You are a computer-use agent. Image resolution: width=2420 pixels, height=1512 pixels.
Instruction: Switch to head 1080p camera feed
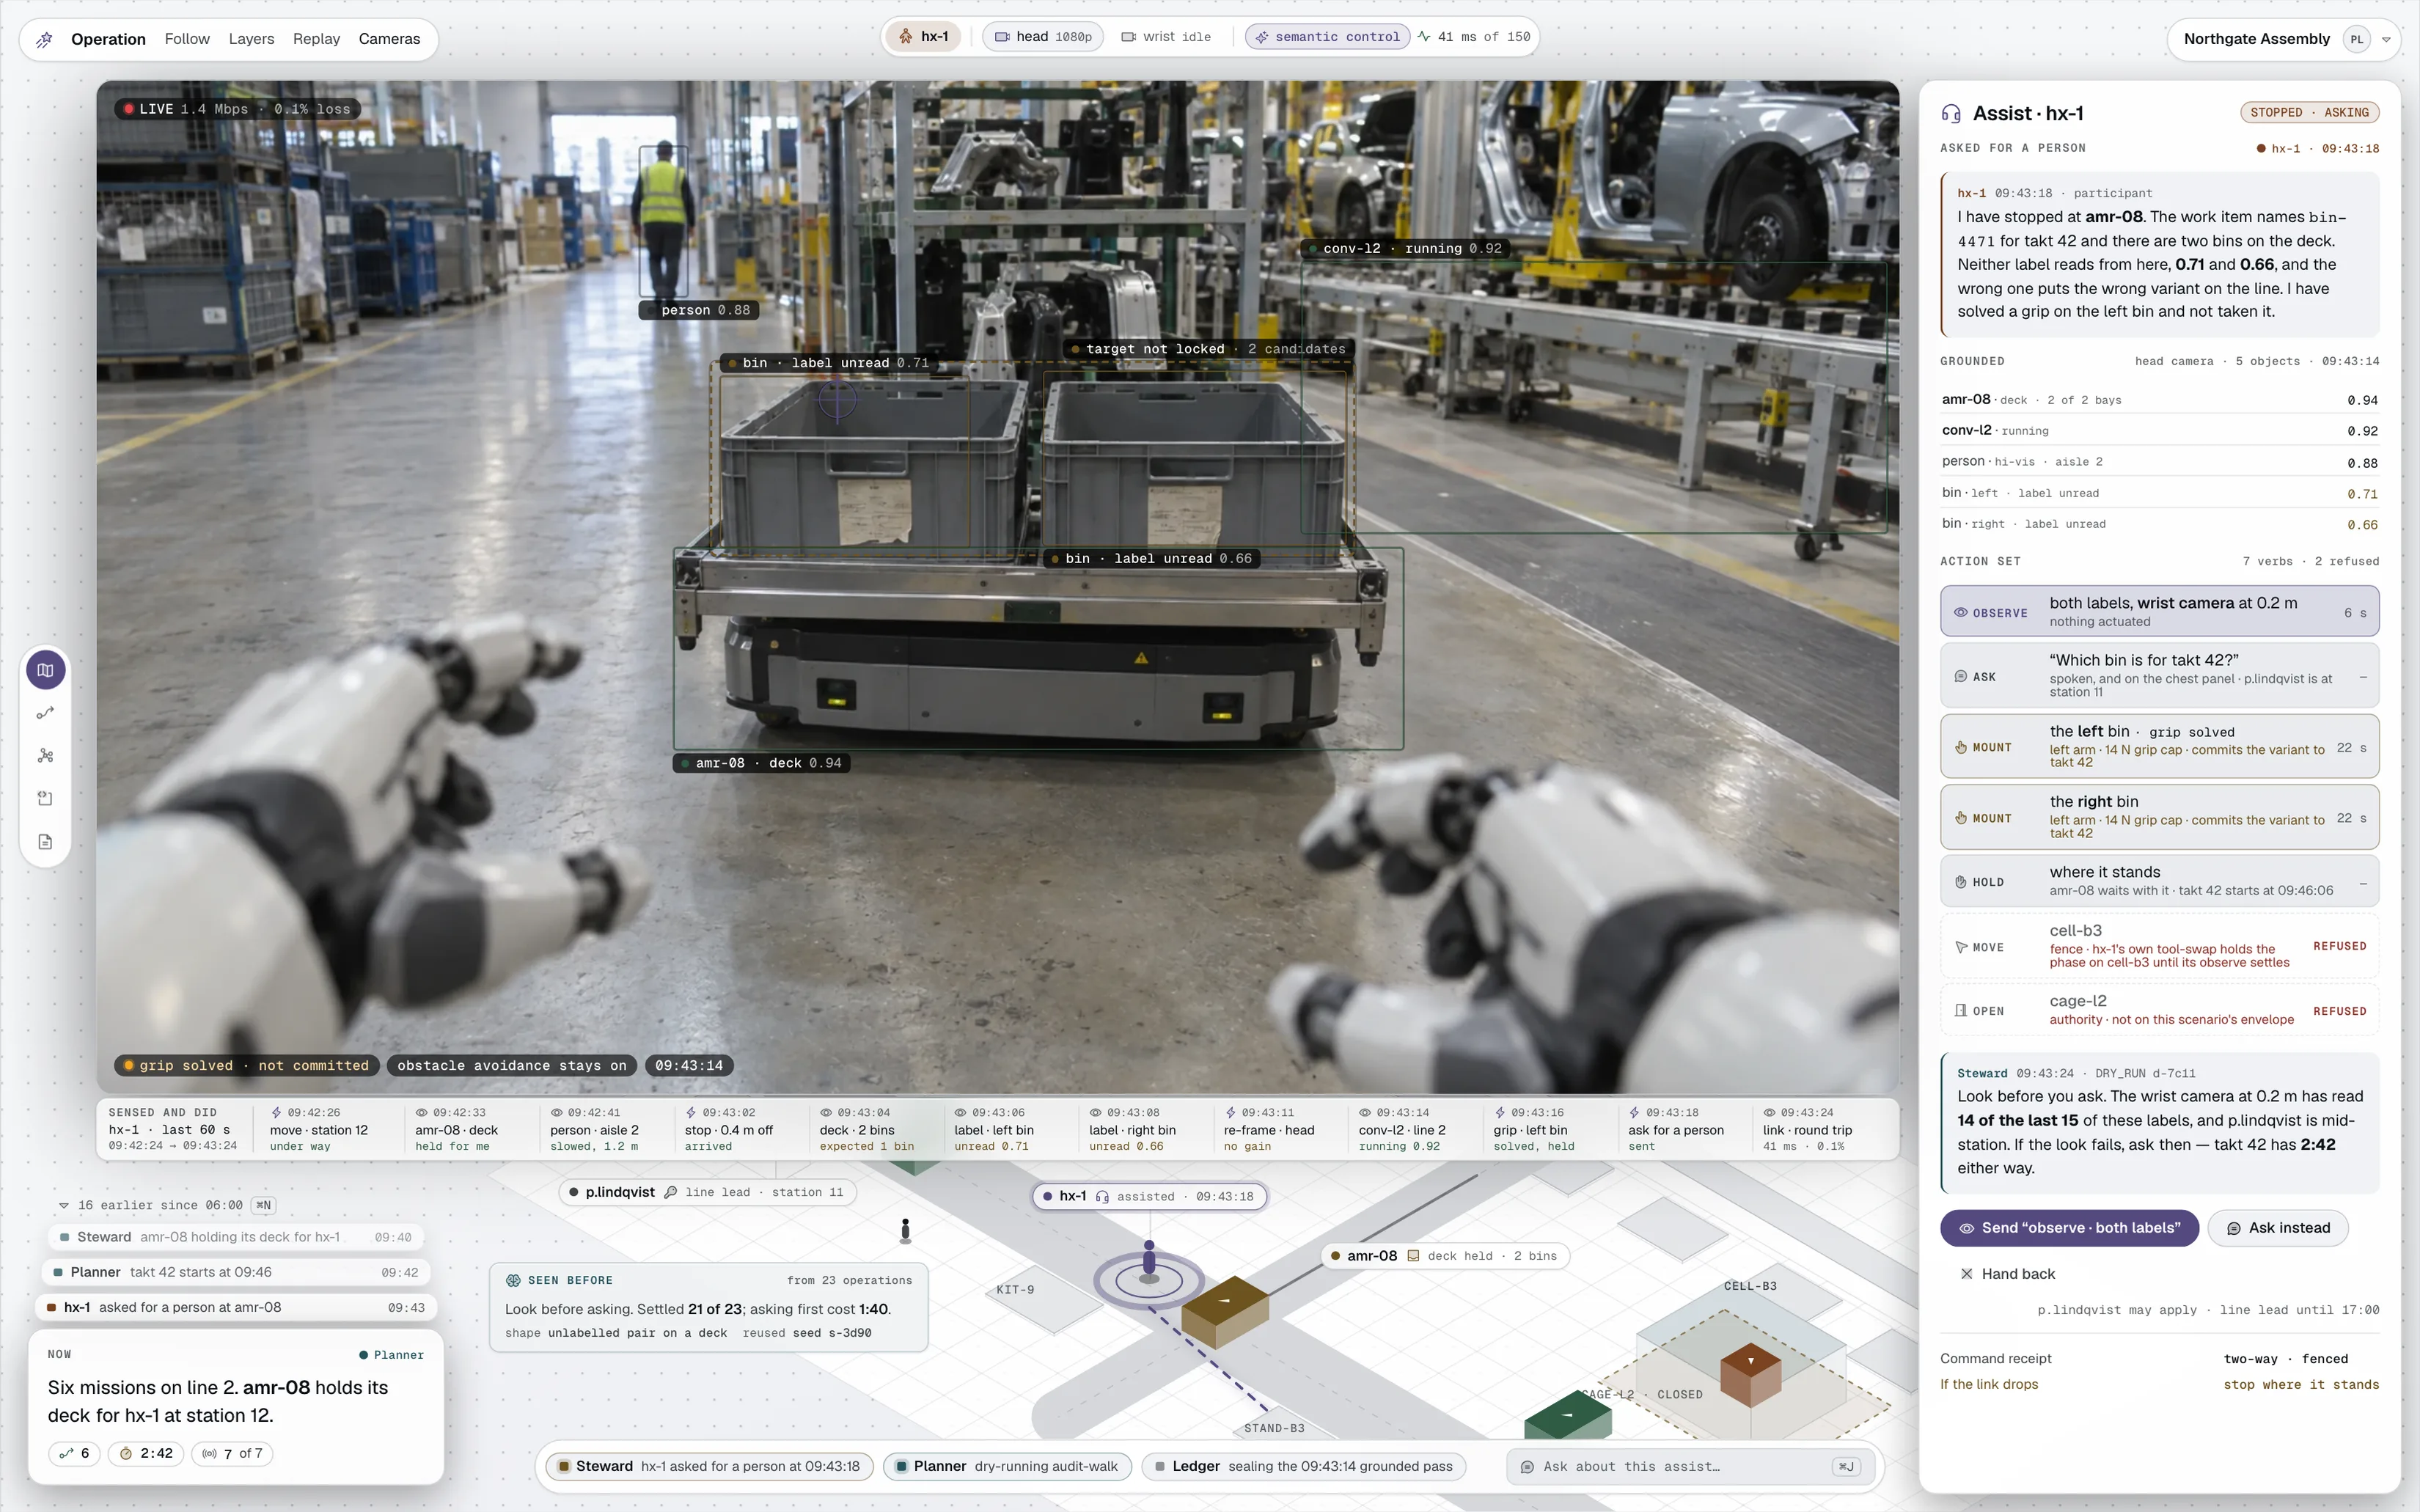coord(1043,37)
